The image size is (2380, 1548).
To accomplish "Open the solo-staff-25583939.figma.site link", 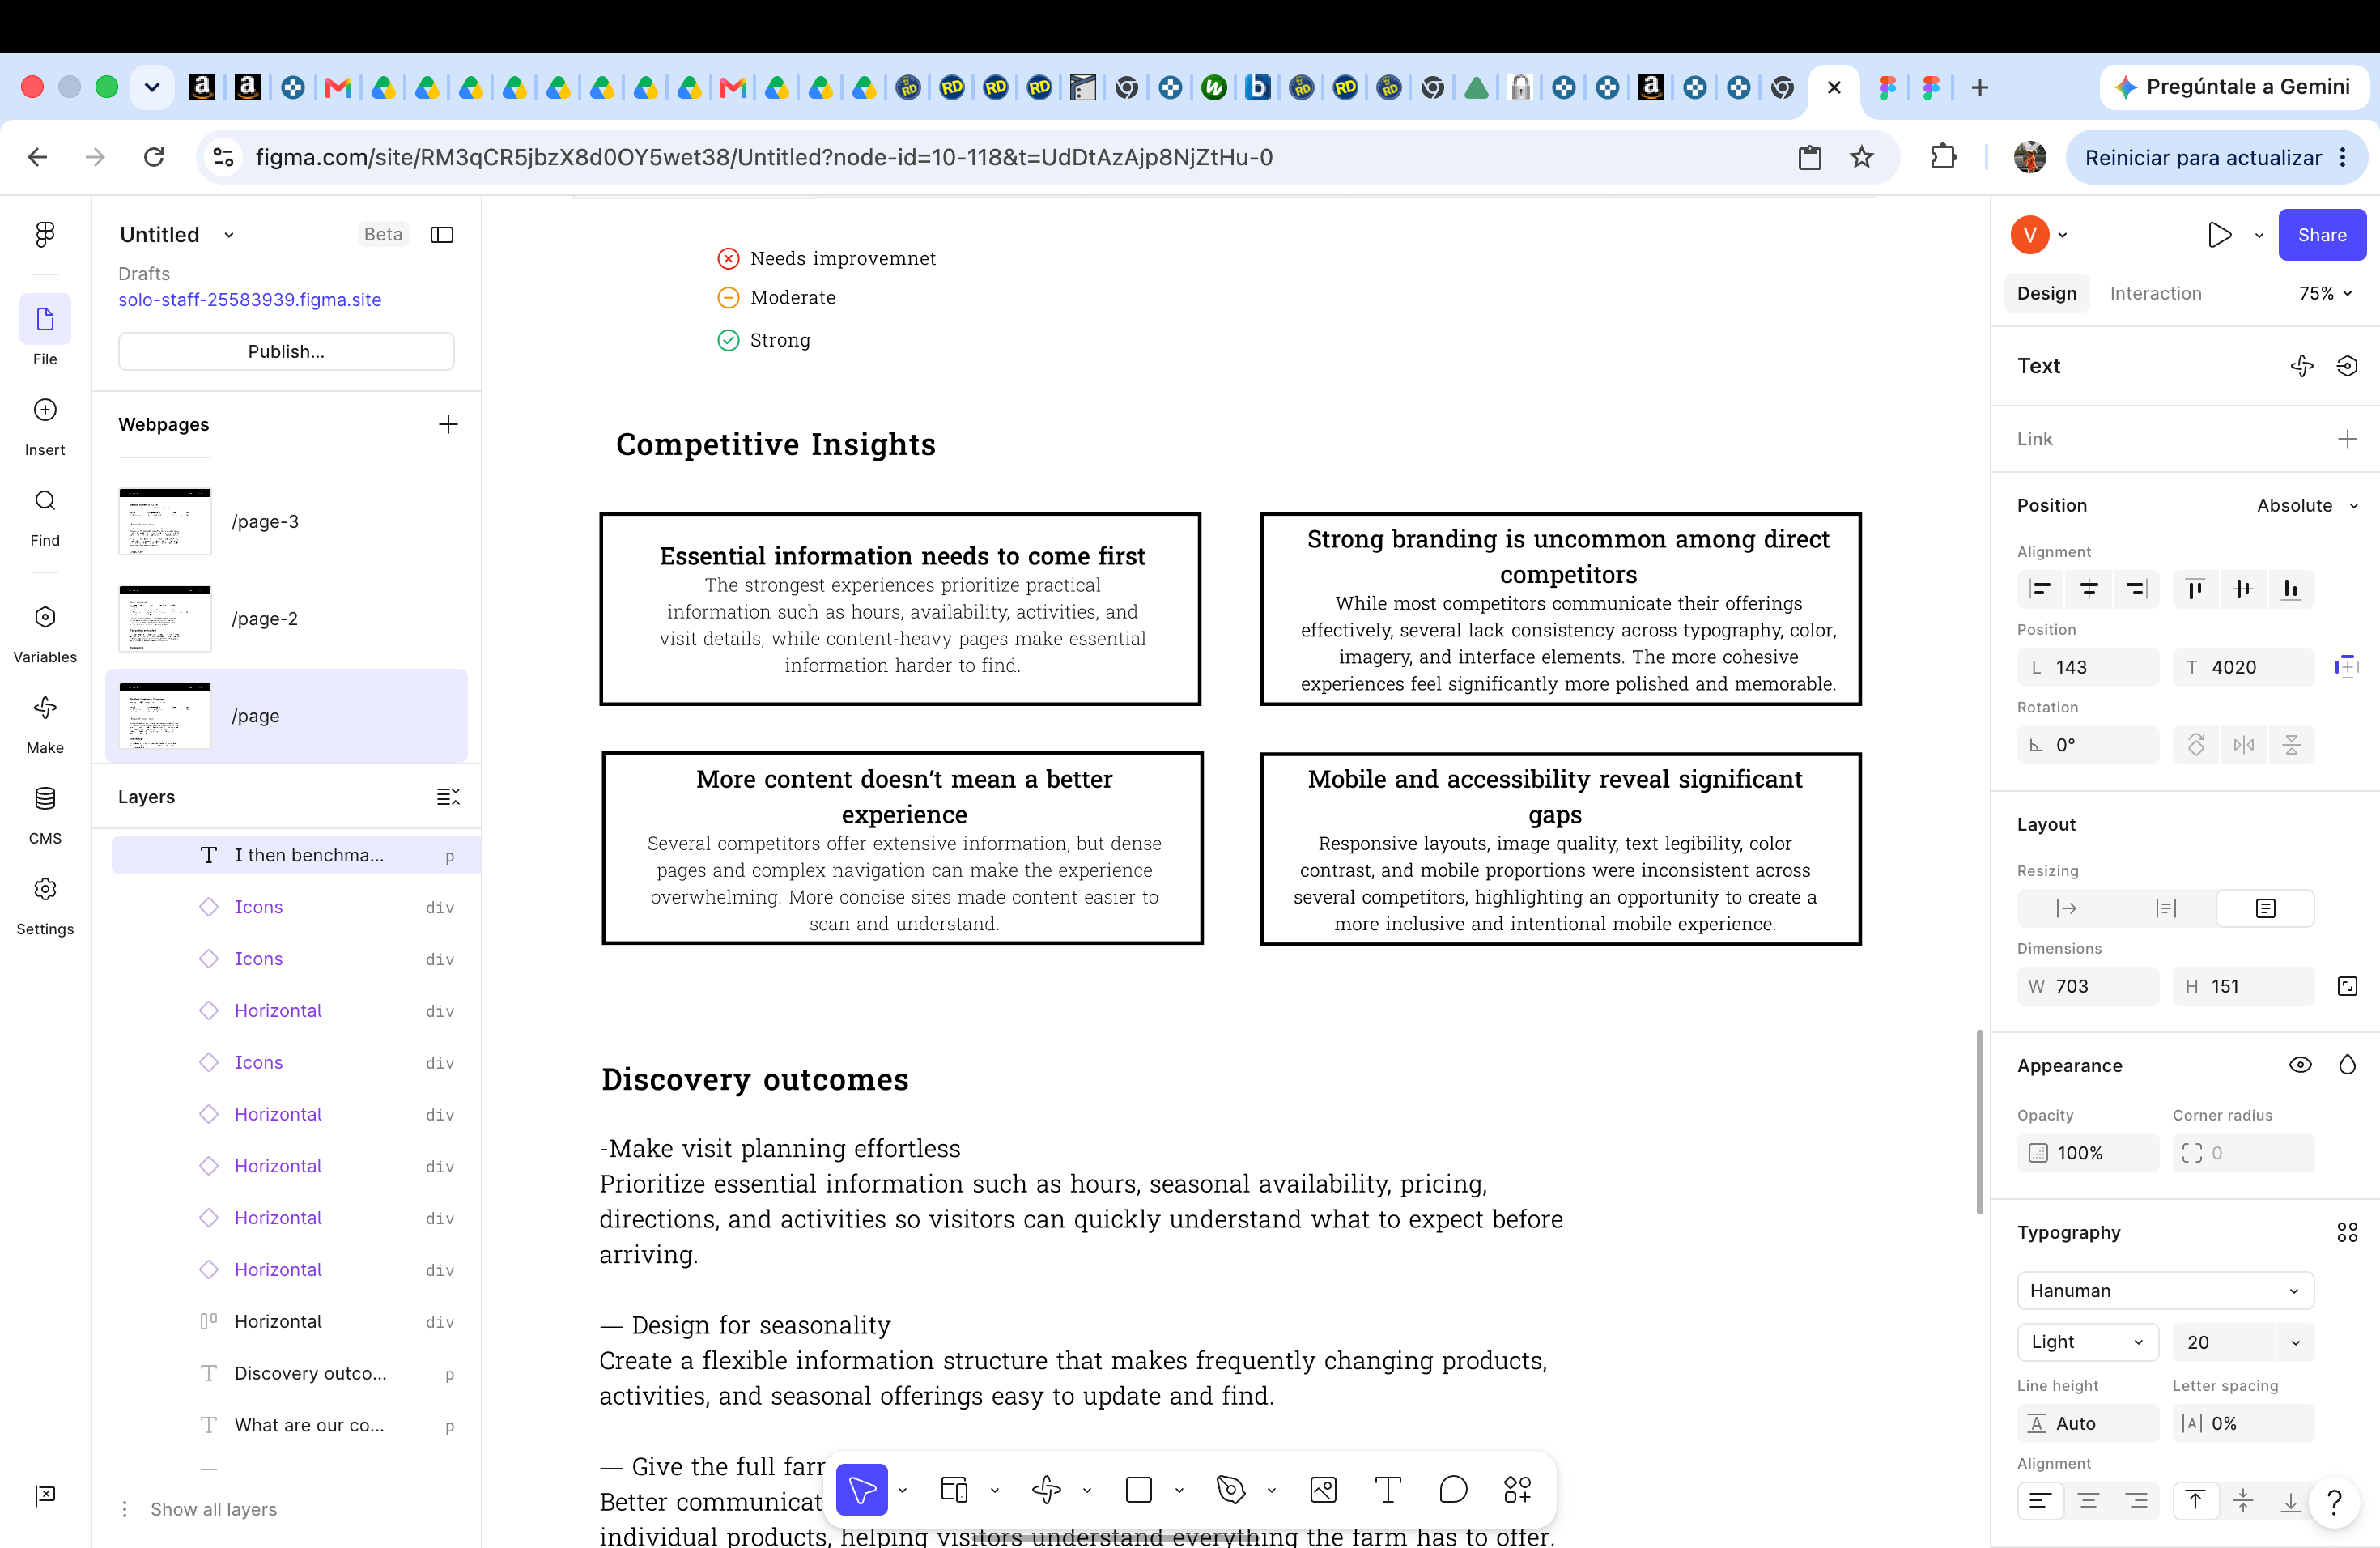I will click(x=250, y=300).
